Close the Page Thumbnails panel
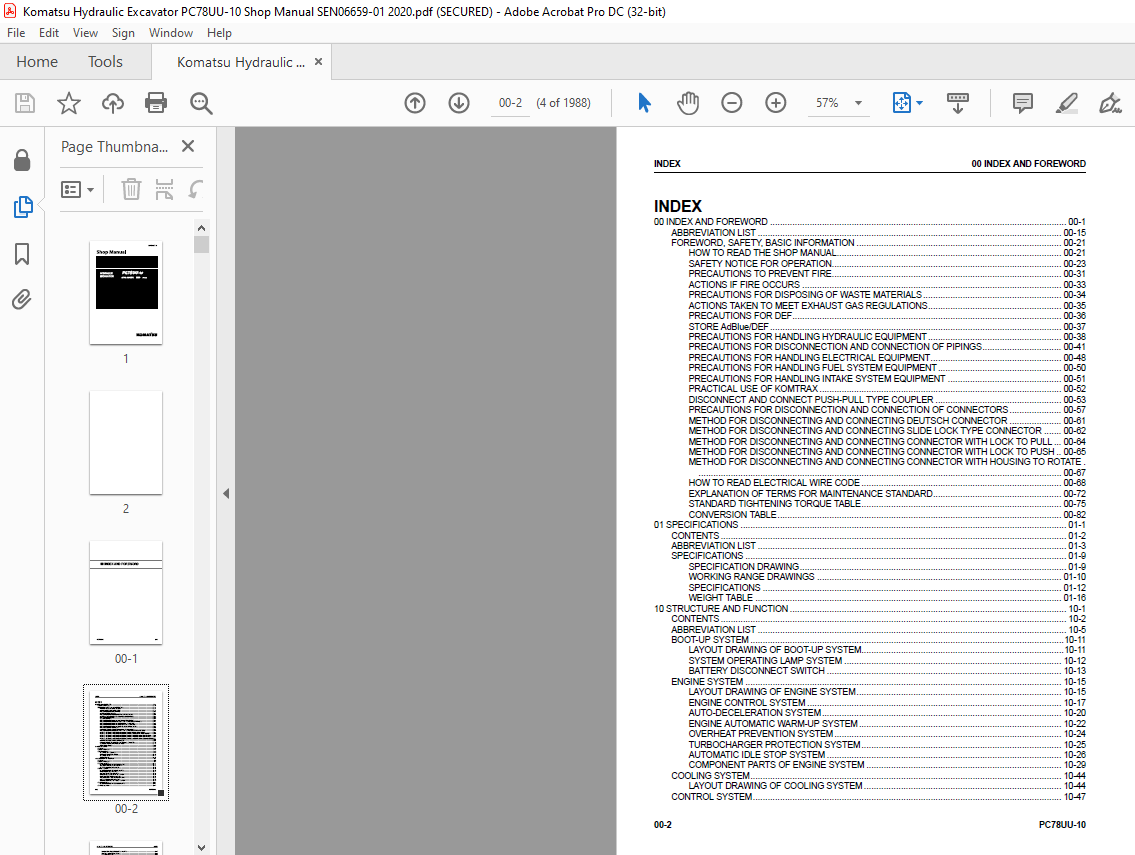The height and width of the screenshot is (855, 1135). 188,146
